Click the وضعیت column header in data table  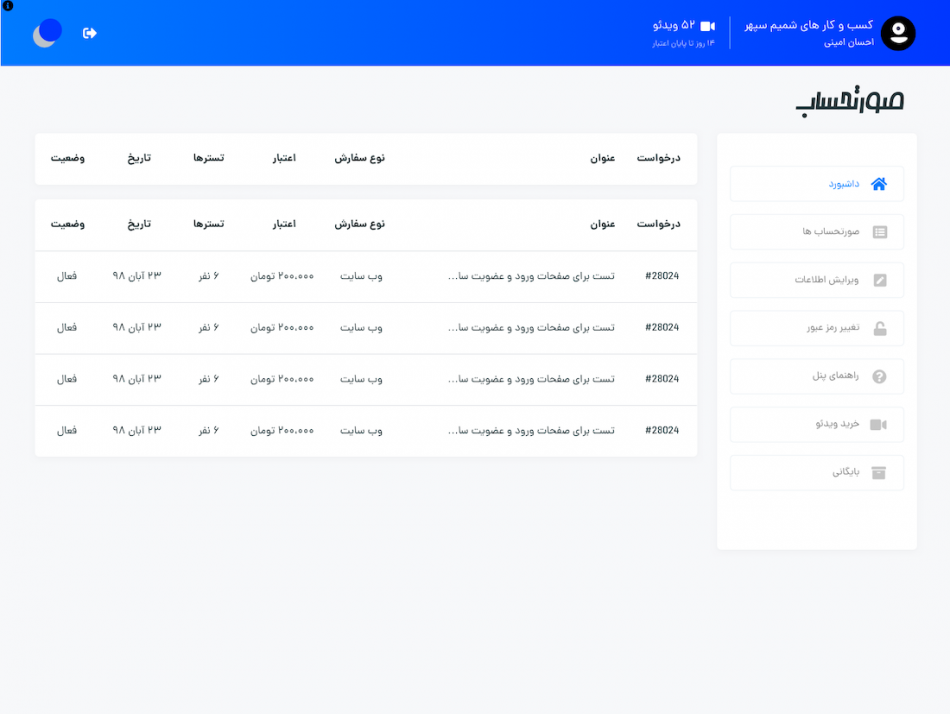pyautogui.click(x=67, y=224)
